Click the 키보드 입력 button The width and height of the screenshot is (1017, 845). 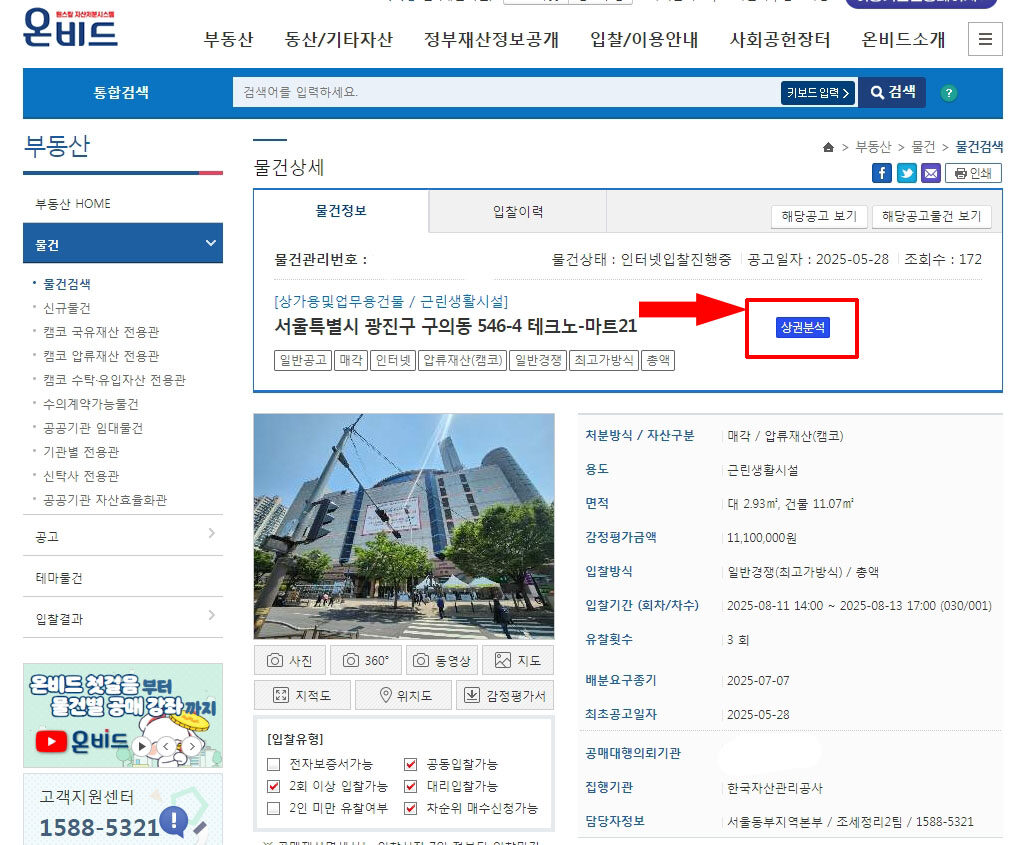tap(819, 93)
